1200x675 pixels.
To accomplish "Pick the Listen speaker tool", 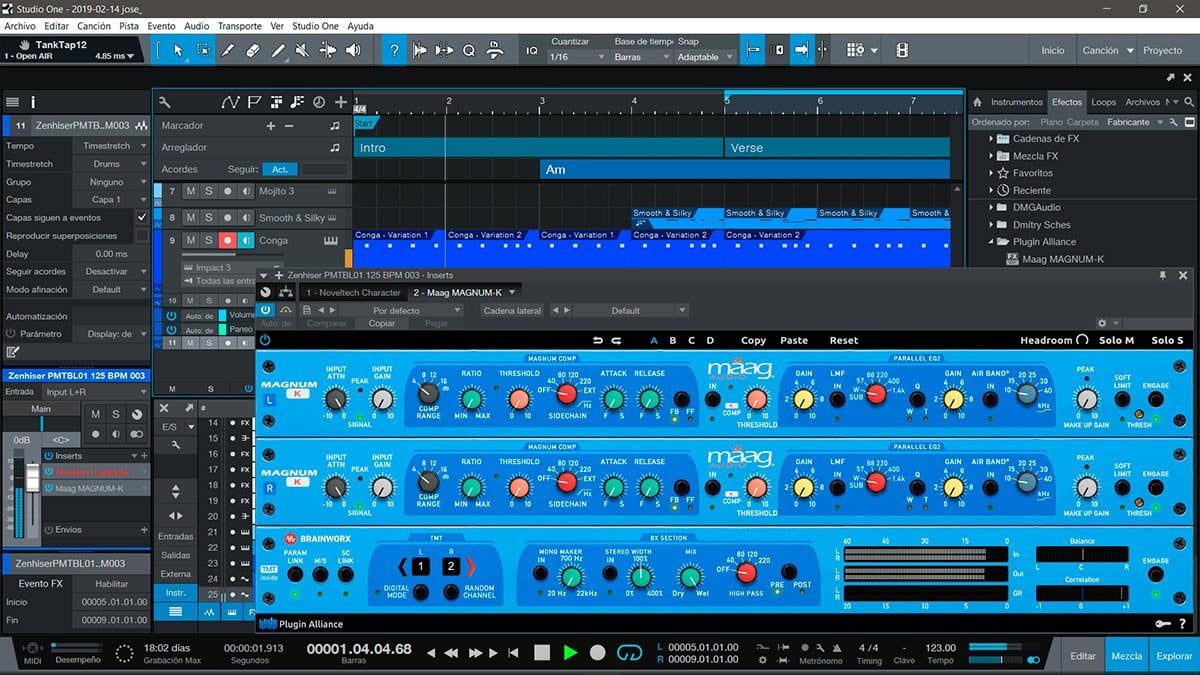I will pos(353,50).
